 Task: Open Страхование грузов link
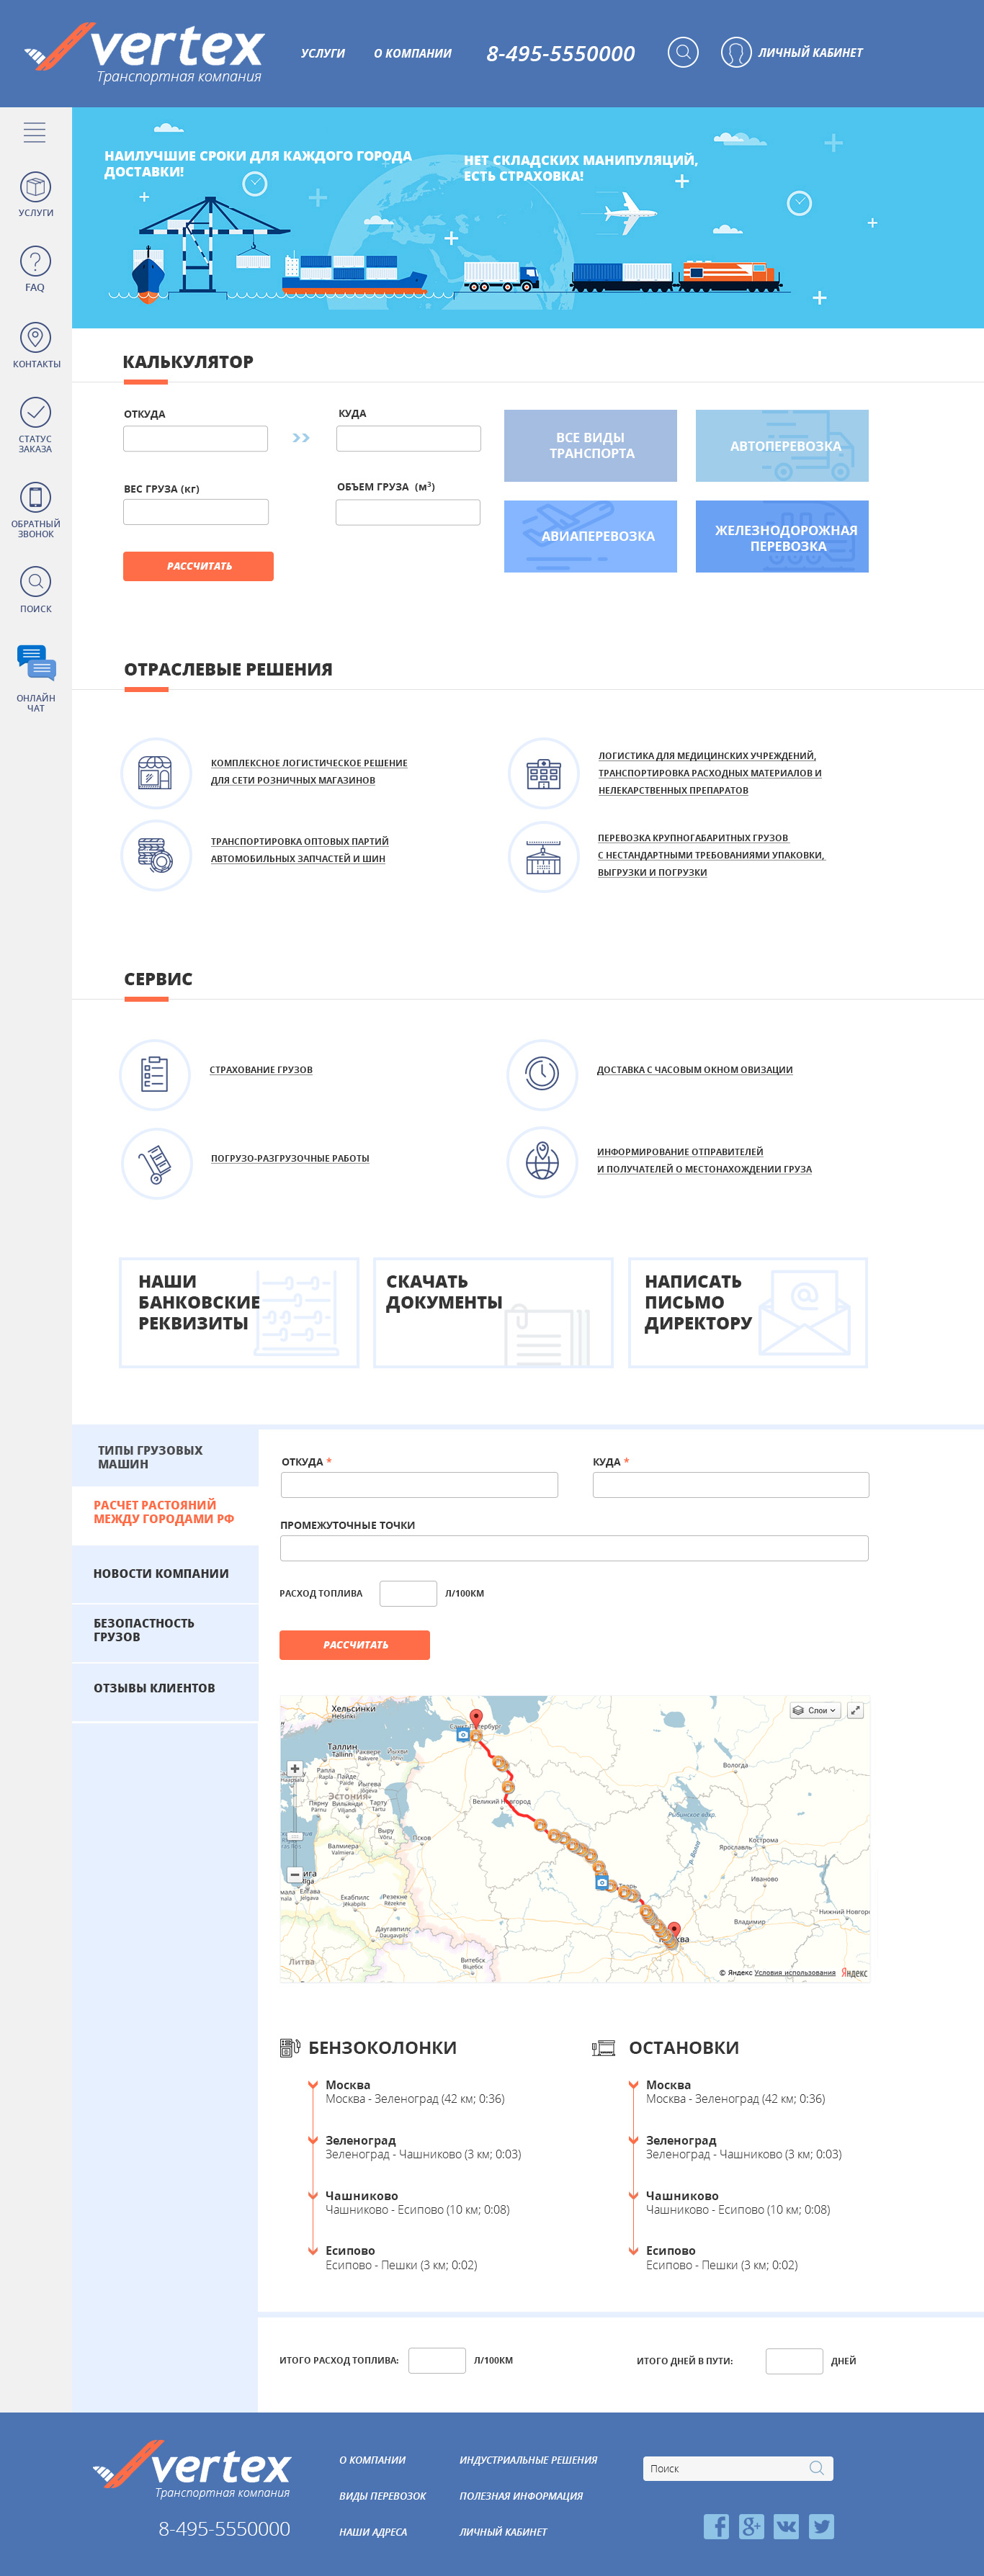261,1070
